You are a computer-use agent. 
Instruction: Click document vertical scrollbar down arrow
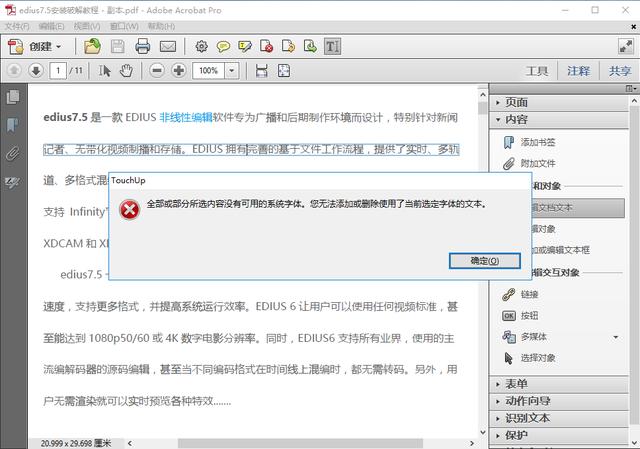point(483,431)
